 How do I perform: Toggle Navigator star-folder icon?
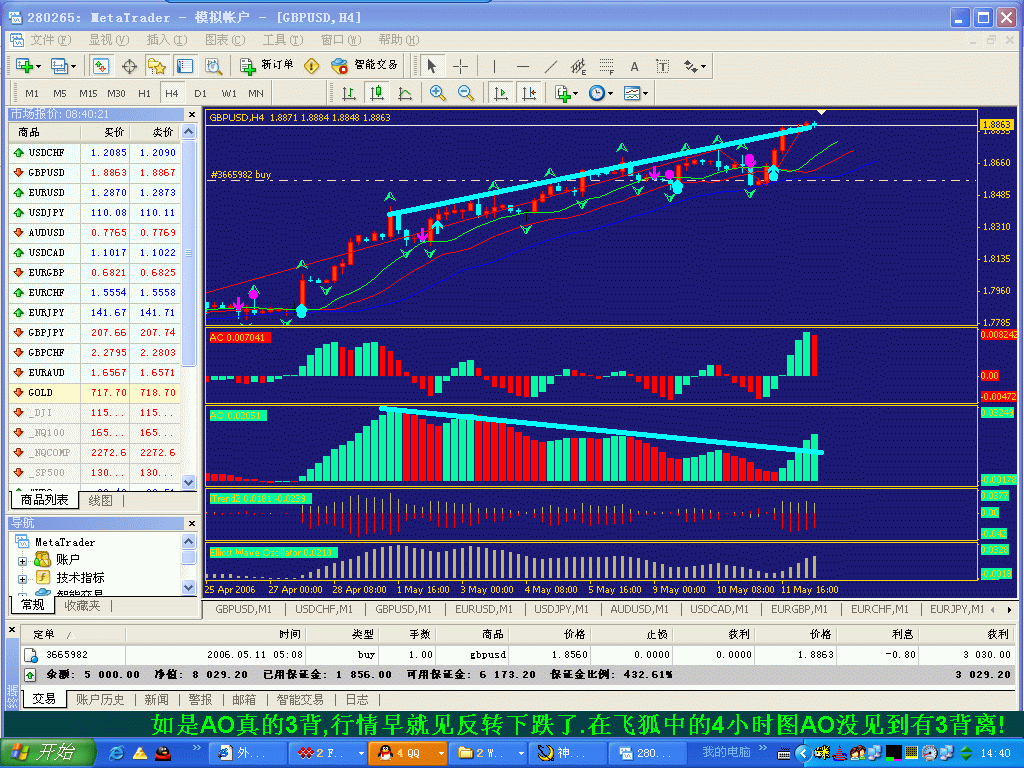[x=157, y=66]
